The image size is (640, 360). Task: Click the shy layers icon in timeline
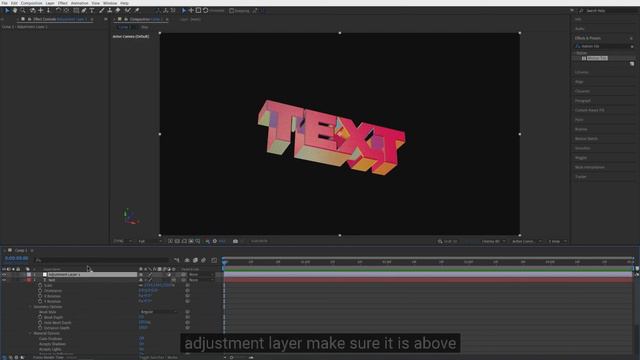click(x=187, y=260)
